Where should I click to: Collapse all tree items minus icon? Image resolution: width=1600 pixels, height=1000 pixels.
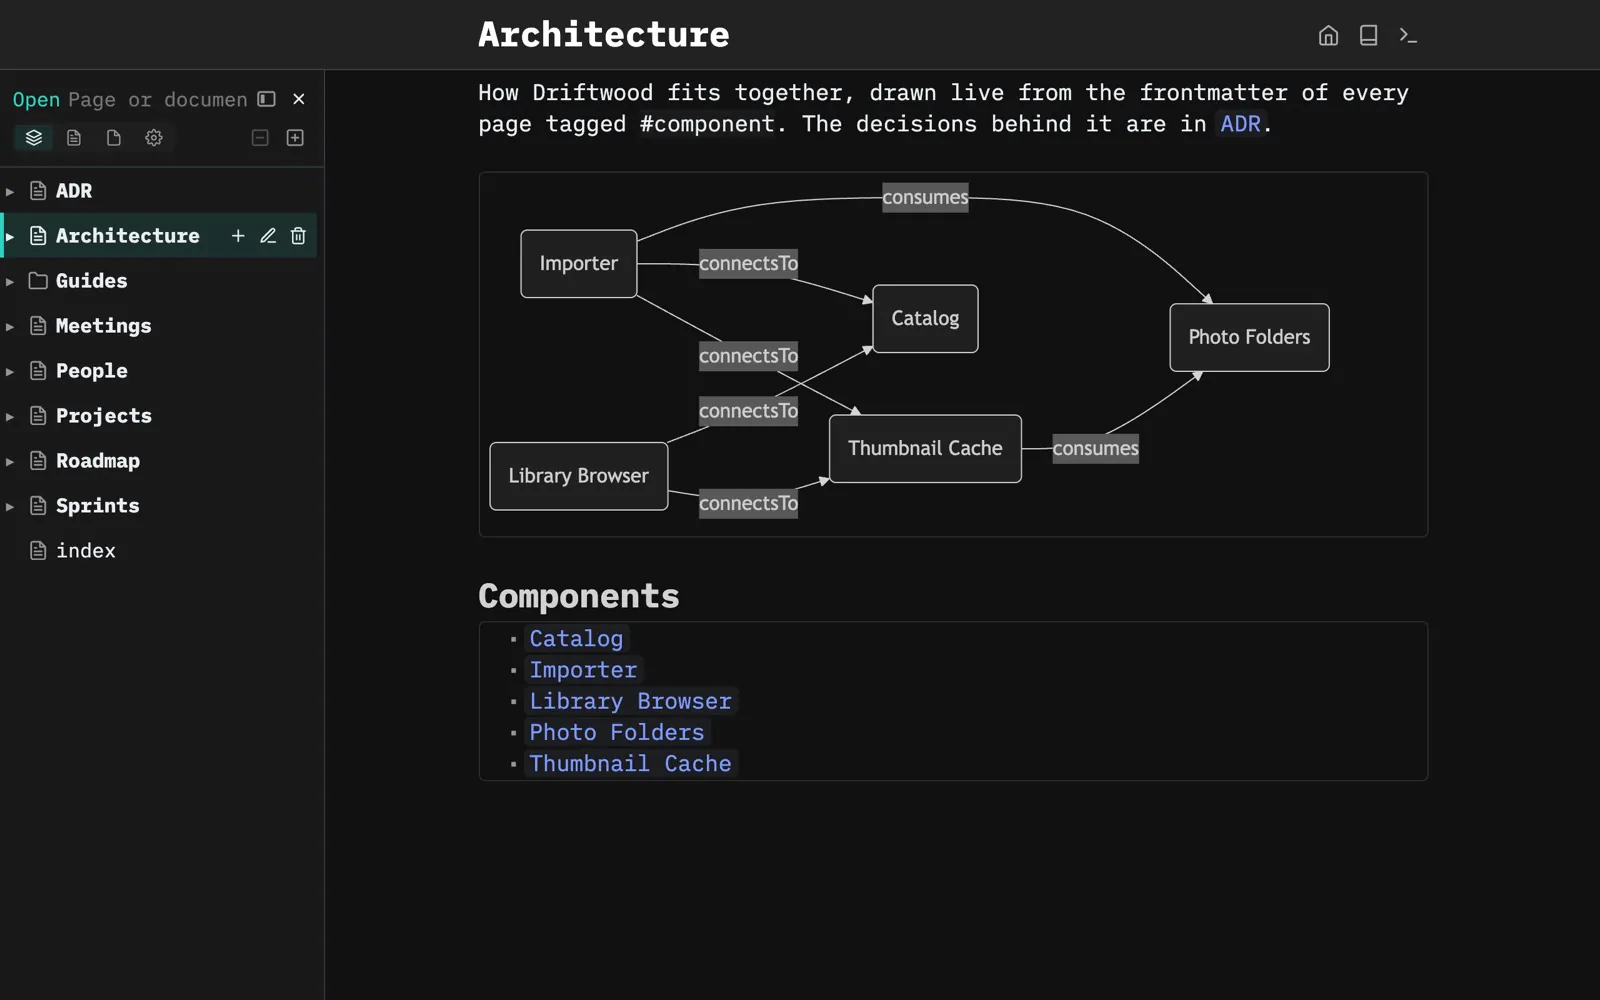pyautogui.click(x=260, y=138)
